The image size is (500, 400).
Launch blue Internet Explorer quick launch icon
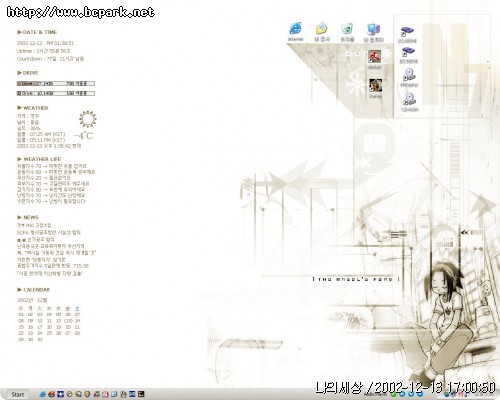pos(43,394)
